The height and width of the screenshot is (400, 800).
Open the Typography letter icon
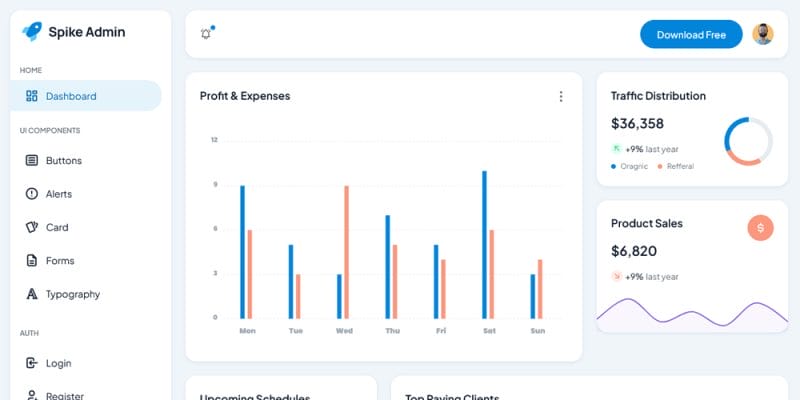pyautogui.click(x=32, y=294)
